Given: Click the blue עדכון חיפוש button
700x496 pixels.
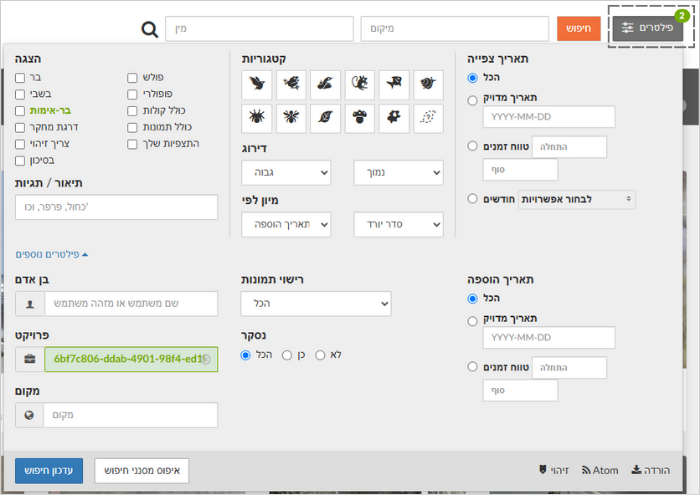Looking at the screenshot, I should 49,471.
